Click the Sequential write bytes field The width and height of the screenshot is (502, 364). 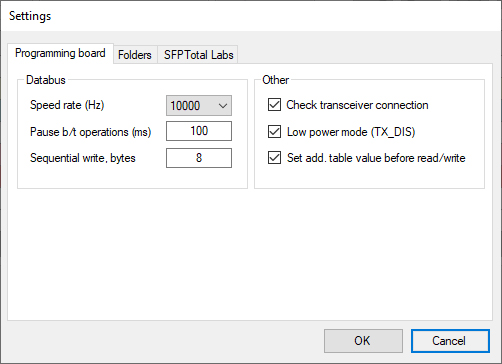199,158
